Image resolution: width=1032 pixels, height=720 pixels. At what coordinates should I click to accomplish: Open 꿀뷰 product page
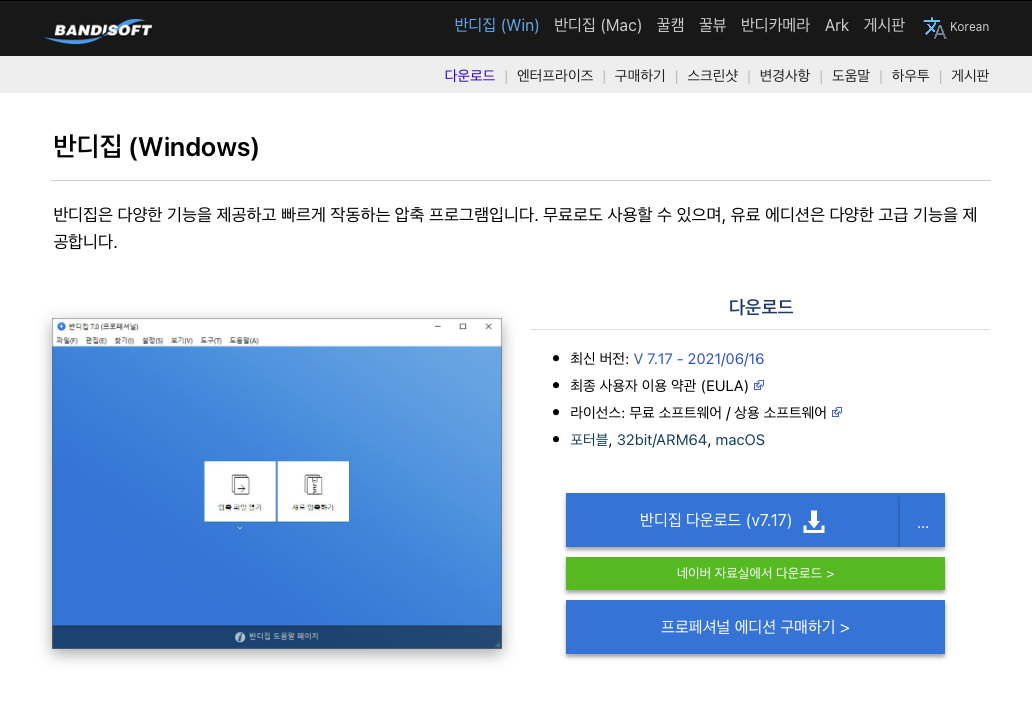712,26
